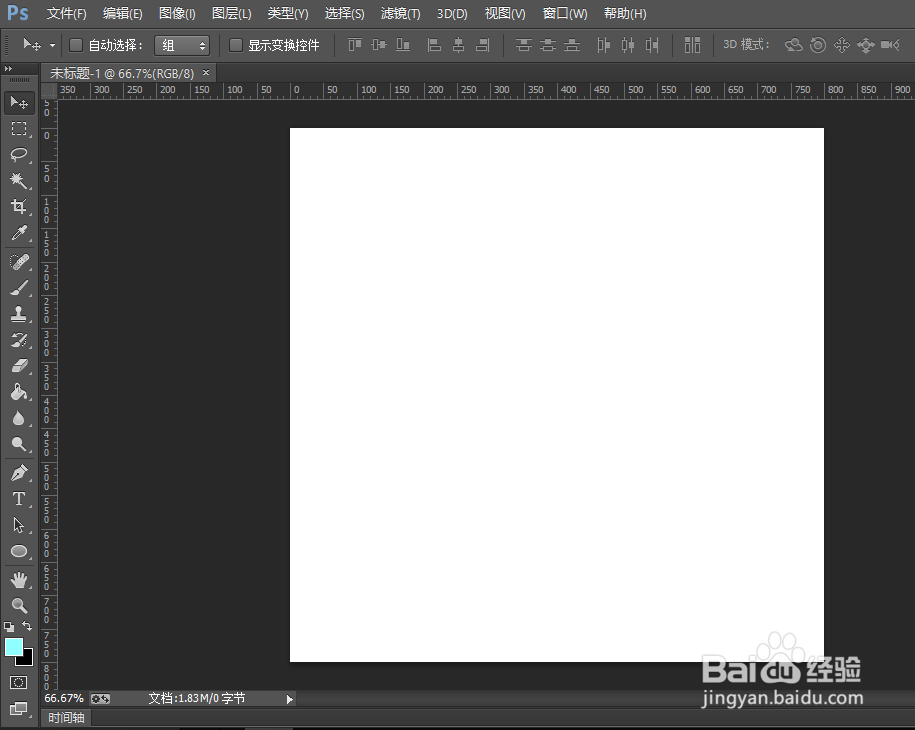Viewport: 915px width, 730px height.
Task: Open the 视图(V) menu
Action: (505, 13)
